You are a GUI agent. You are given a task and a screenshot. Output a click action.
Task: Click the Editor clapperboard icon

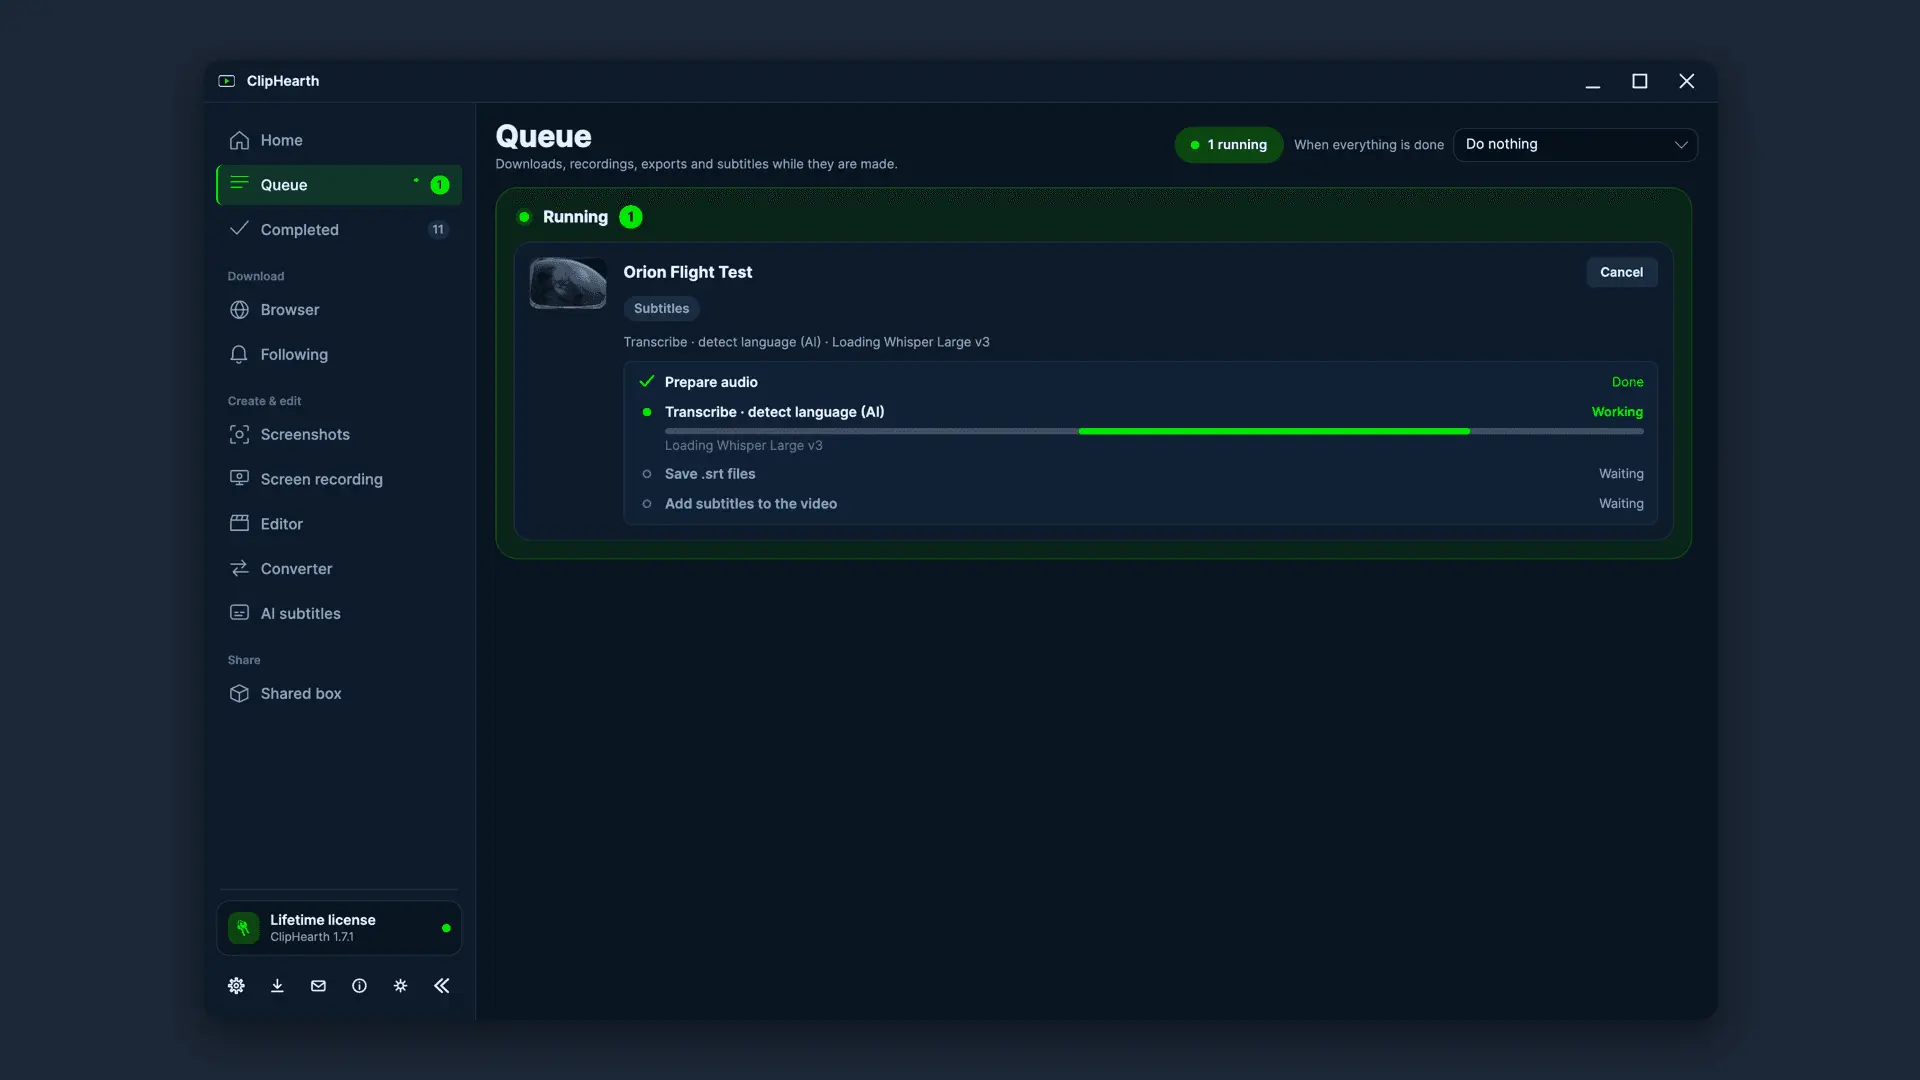[x=239, y=524]
